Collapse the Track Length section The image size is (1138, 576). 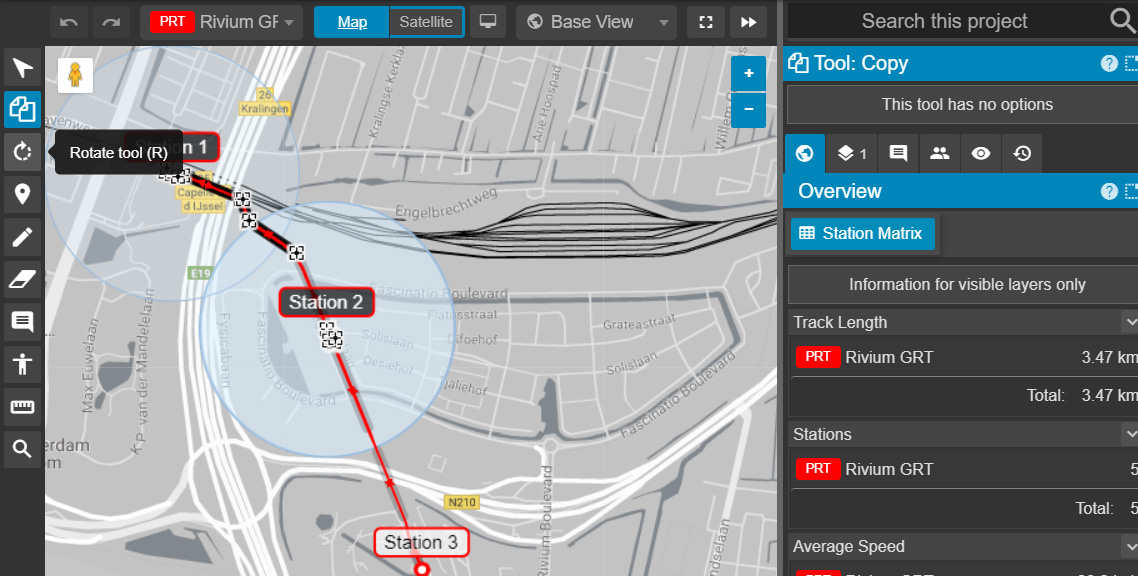[x=1129, y=321]
